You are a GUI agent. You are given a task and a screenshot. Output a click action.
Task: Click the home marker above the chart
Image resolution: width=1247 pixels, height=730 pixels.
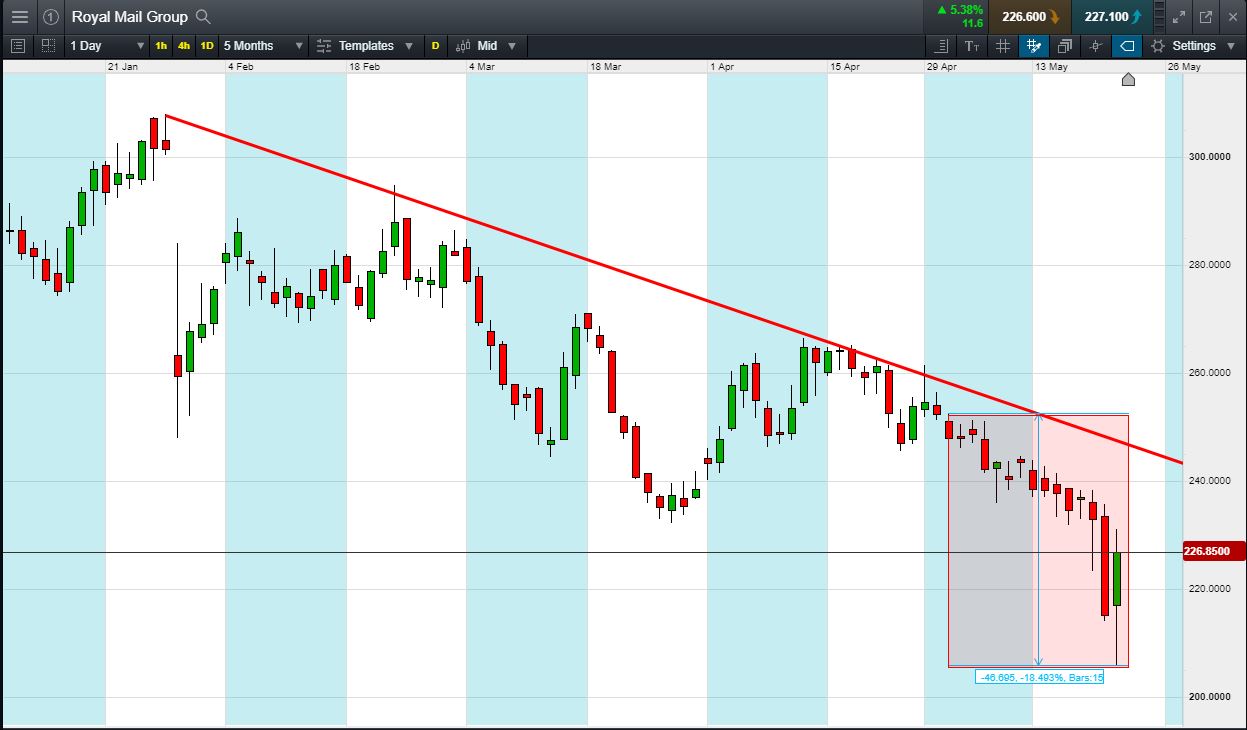1128,80
